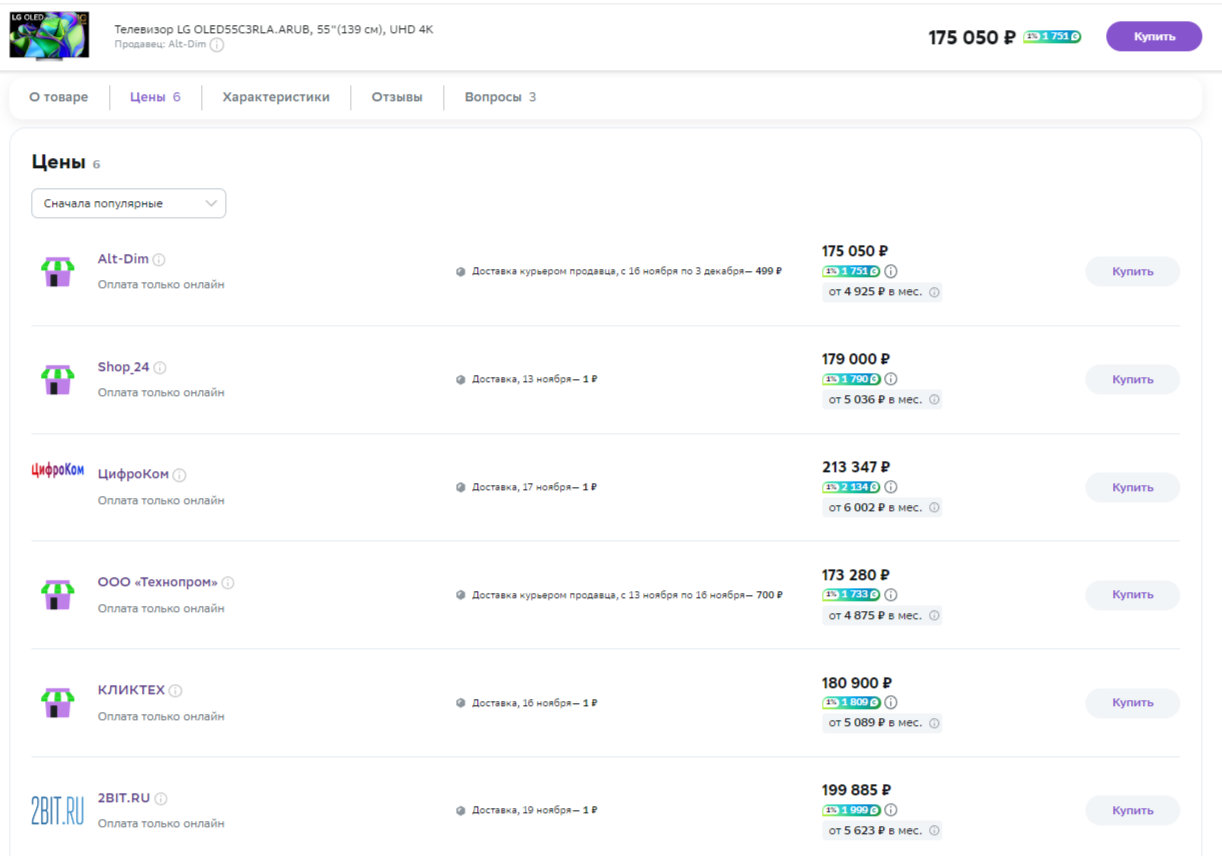The height and width of the screenshot is (856, 1222).
Task: Switch to the Отзывы tab
Action: (397, 97)
